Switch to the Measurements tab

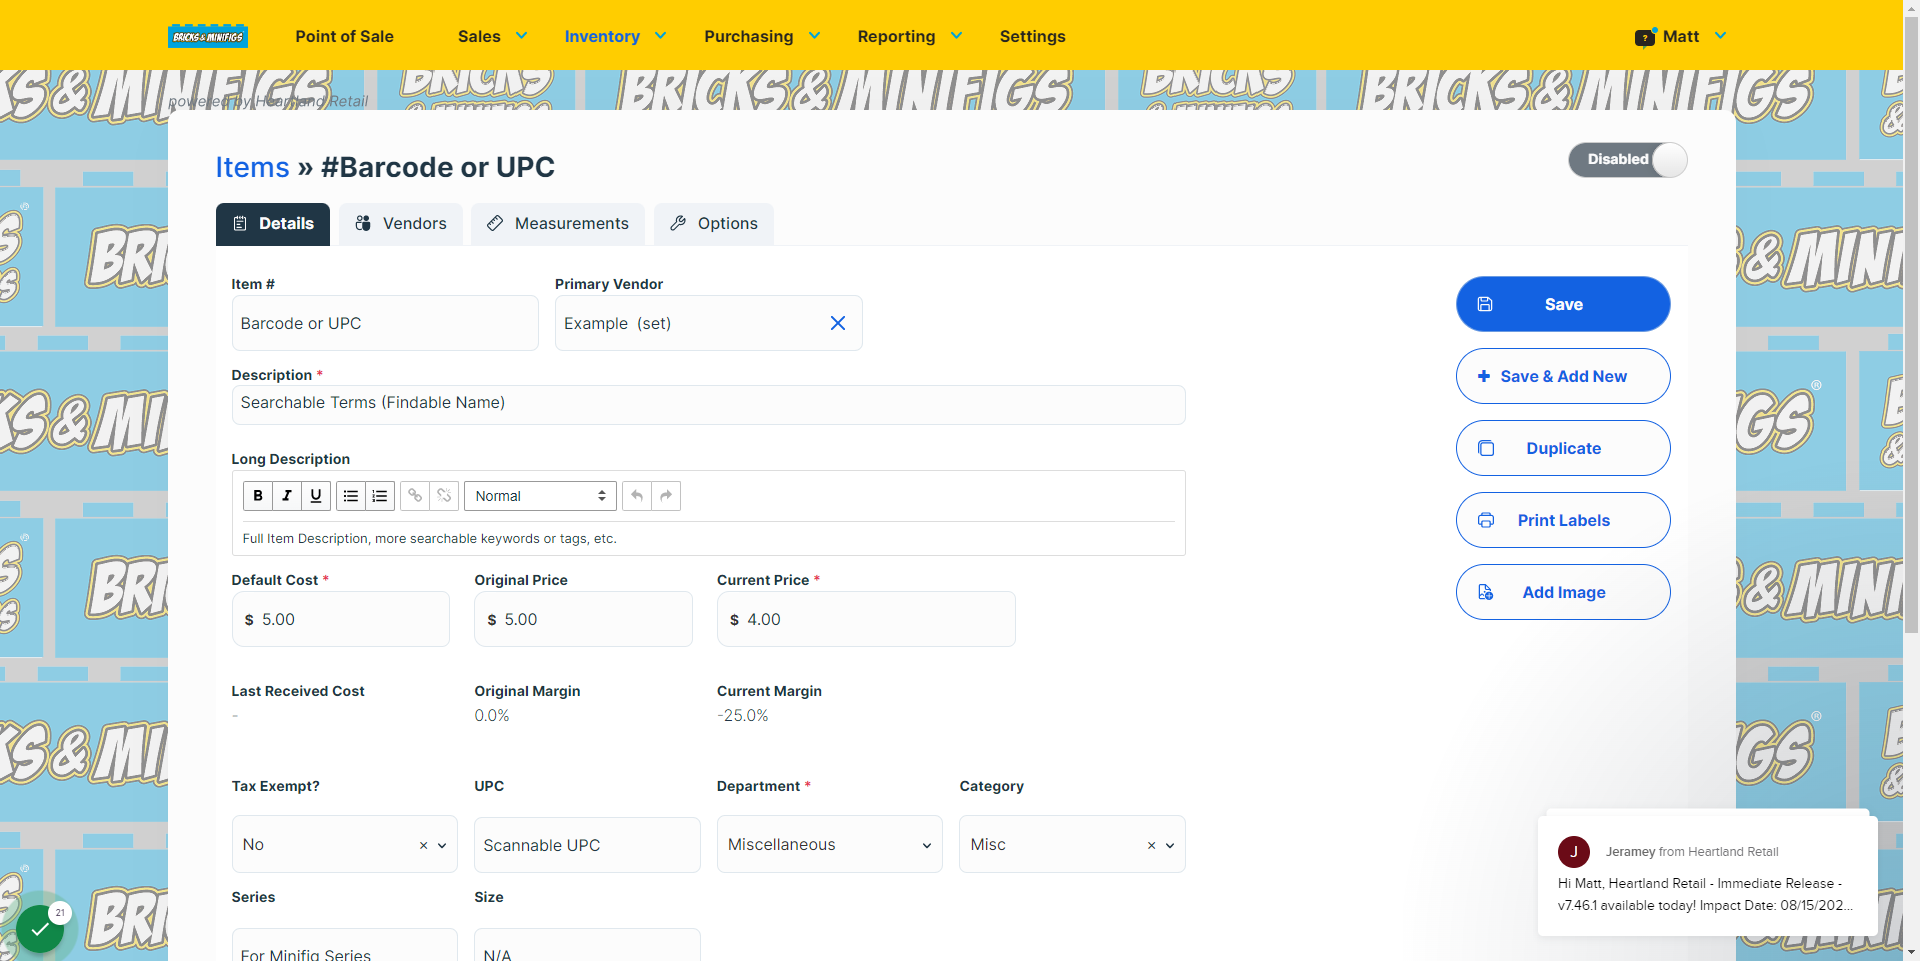[x=558, y=224]
